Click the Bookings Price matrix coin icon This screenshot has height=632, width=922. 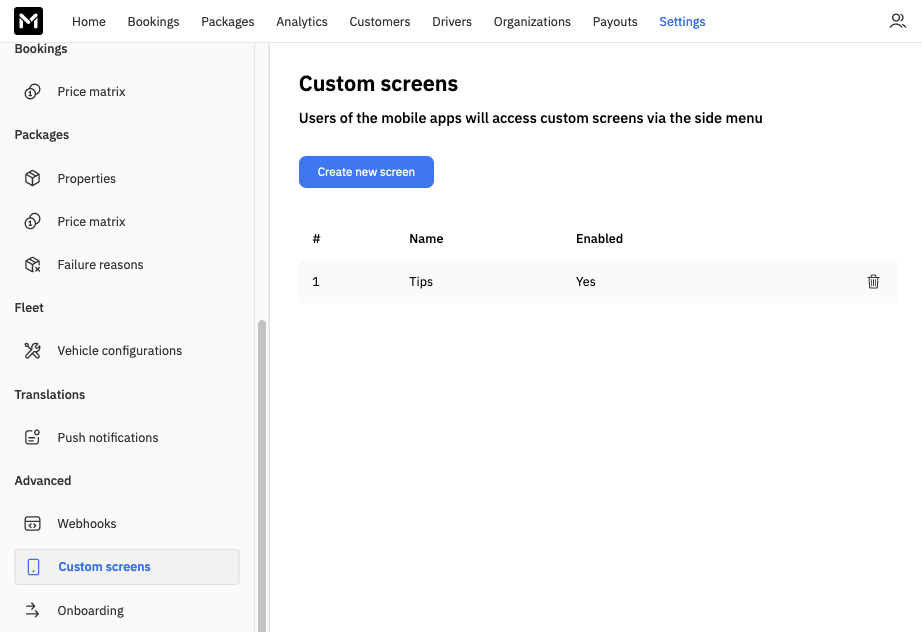32,92
